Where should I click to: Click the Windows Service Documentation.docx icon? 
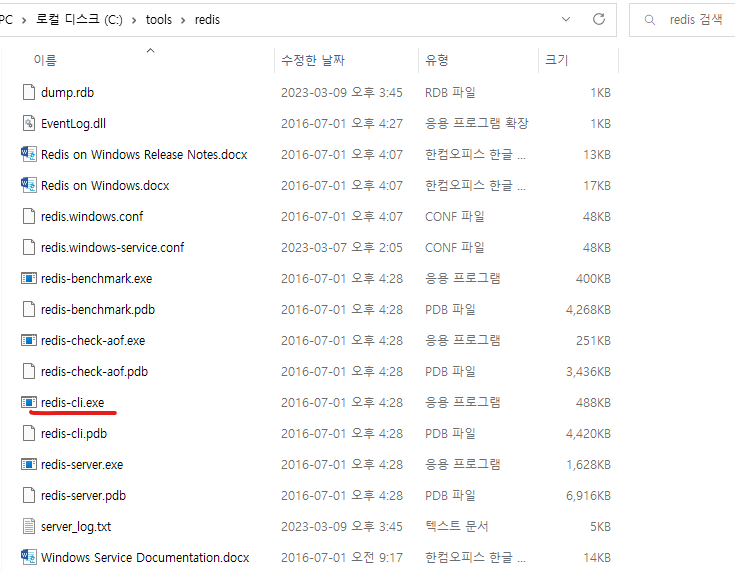point(29,557)
